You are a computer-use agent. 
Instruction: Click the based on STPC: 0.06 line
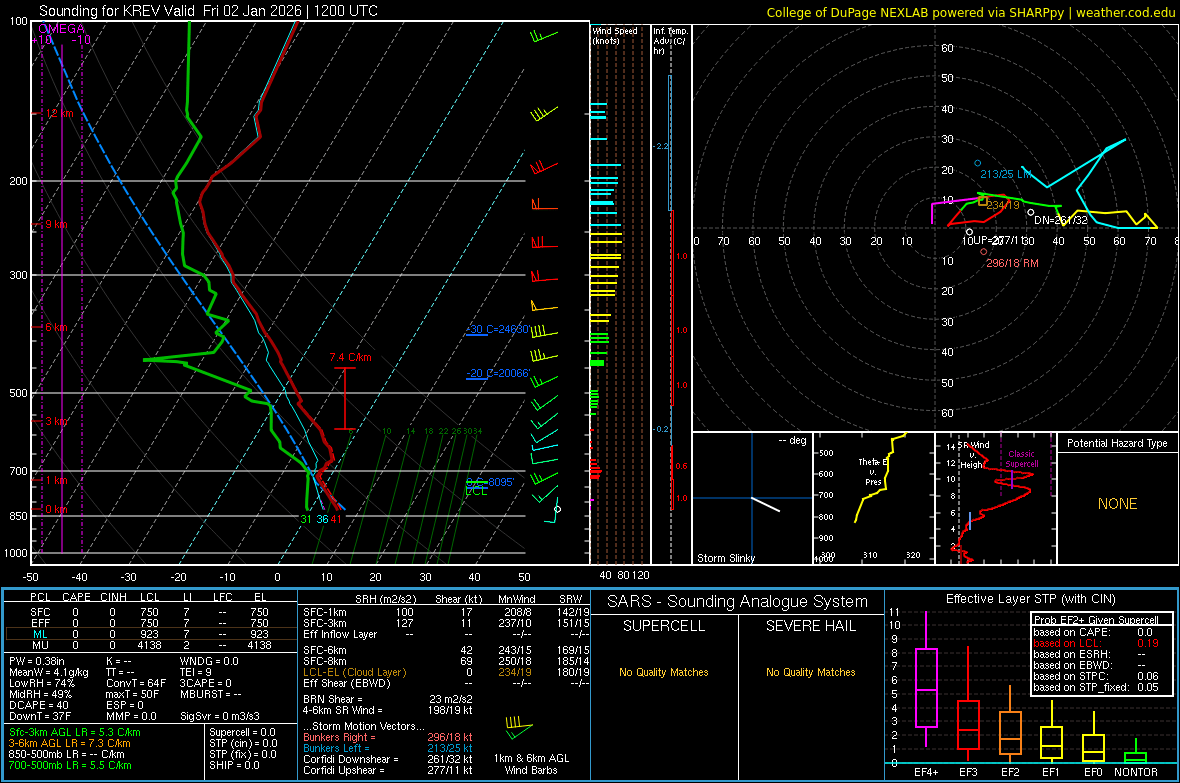click(x=1096, y=677)
